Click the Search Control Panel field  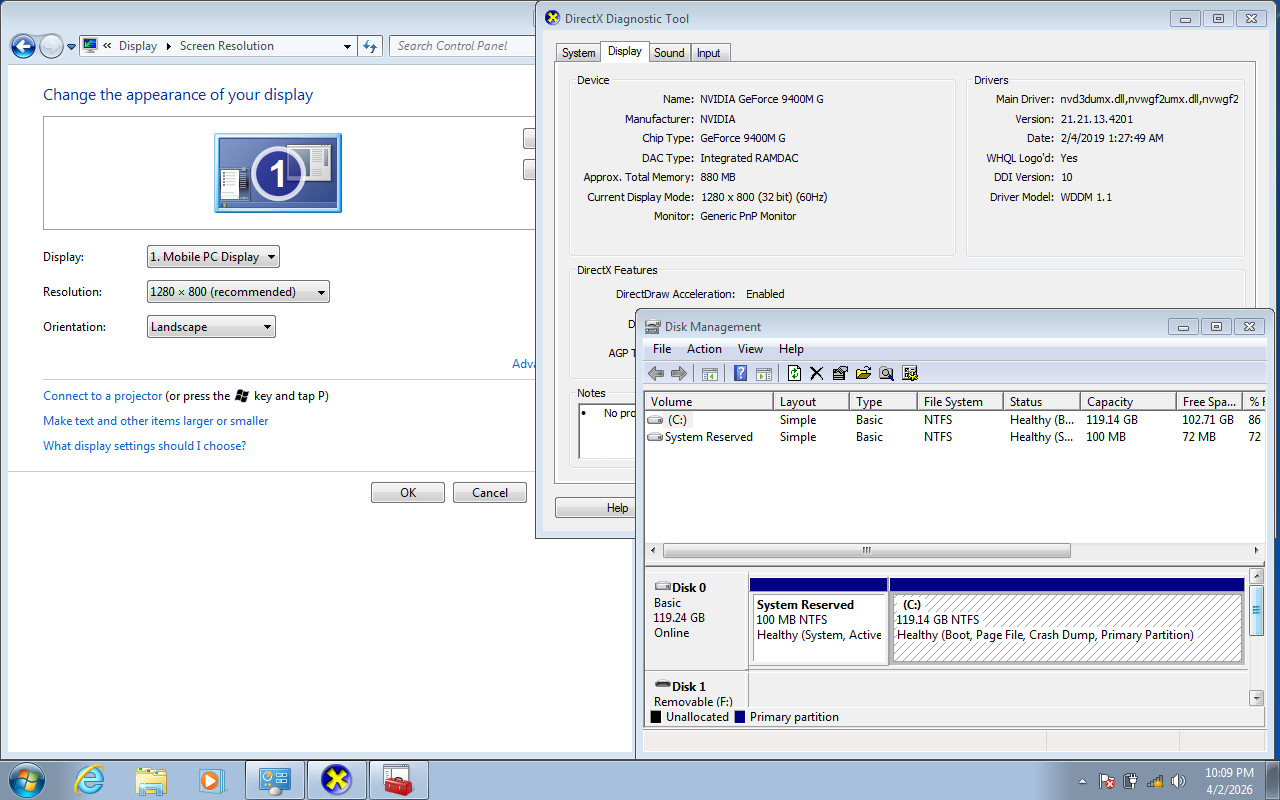(462, 46)
